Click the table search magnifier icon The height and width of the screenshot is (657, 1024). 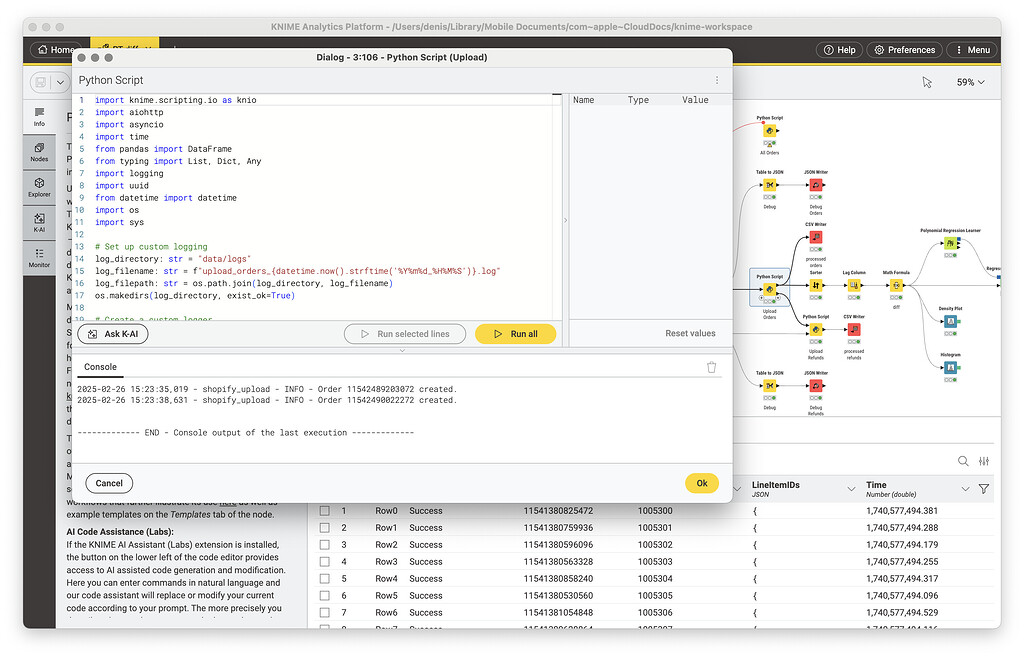coord(963,461)
